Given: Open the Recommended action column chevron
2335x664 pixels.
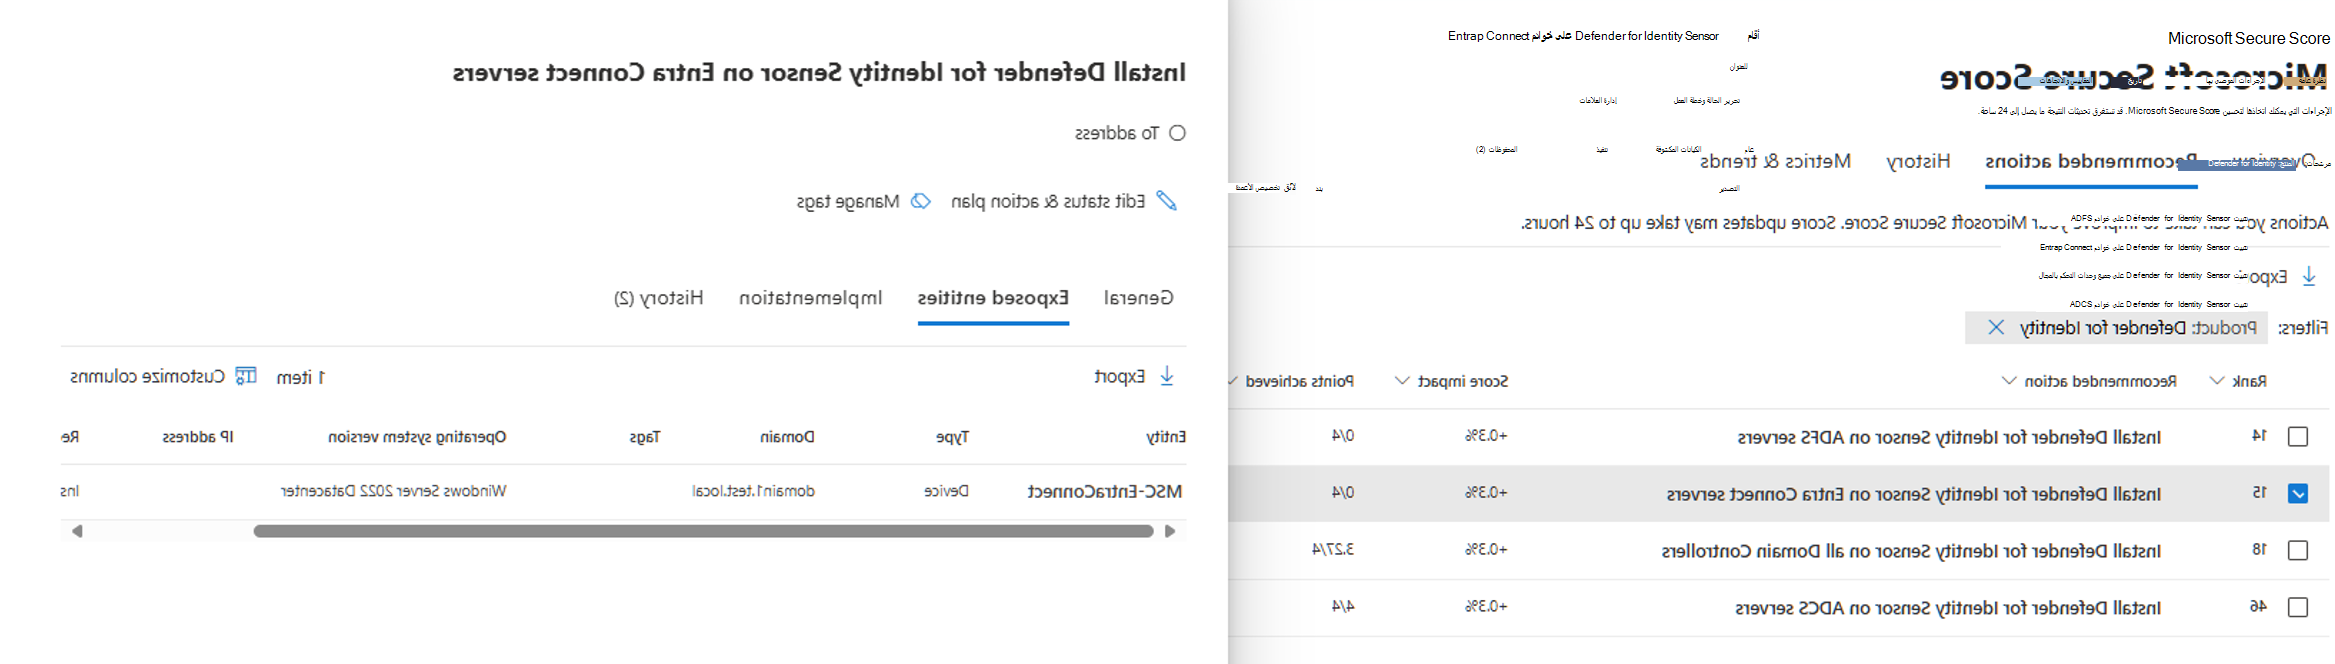Looking at the screenshot, I should tap(2009, 381).
